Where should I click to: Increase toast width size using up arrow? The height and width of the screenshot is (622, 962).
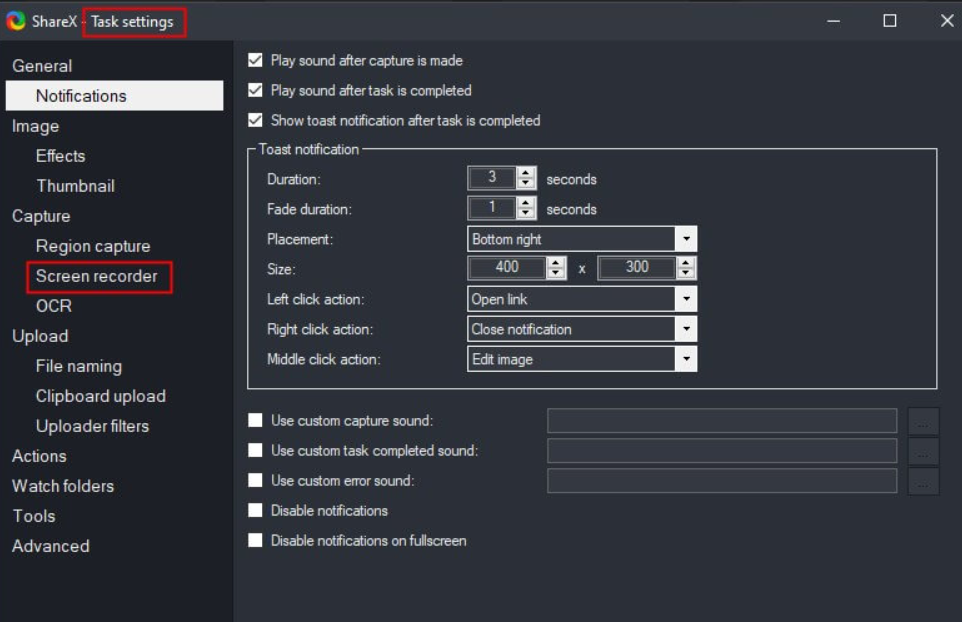click(x=557, y=262)
